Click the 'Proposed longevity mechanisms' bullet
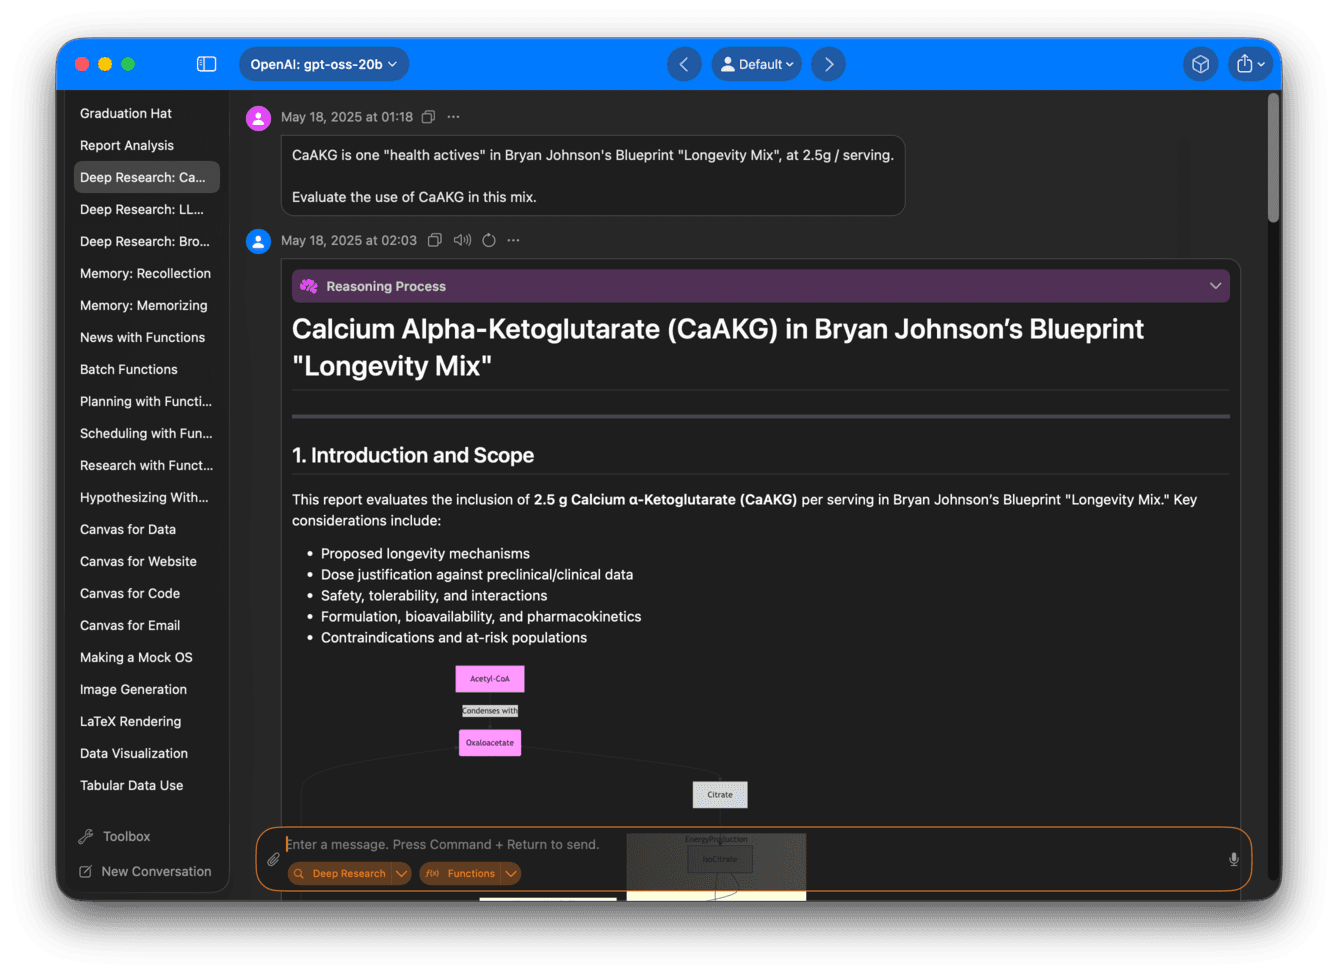This screenshot has height=975, width=1338. pyautogui.click(x=425, y=553)
